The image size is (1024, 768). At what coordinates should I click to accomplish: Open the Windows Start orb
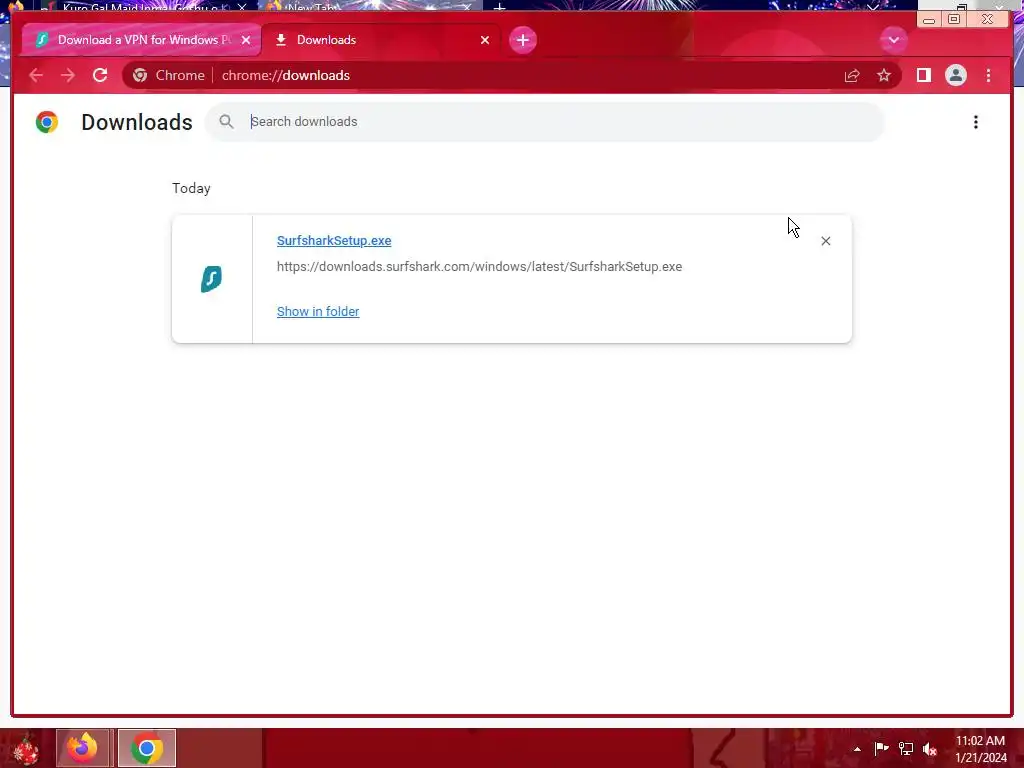26,748
